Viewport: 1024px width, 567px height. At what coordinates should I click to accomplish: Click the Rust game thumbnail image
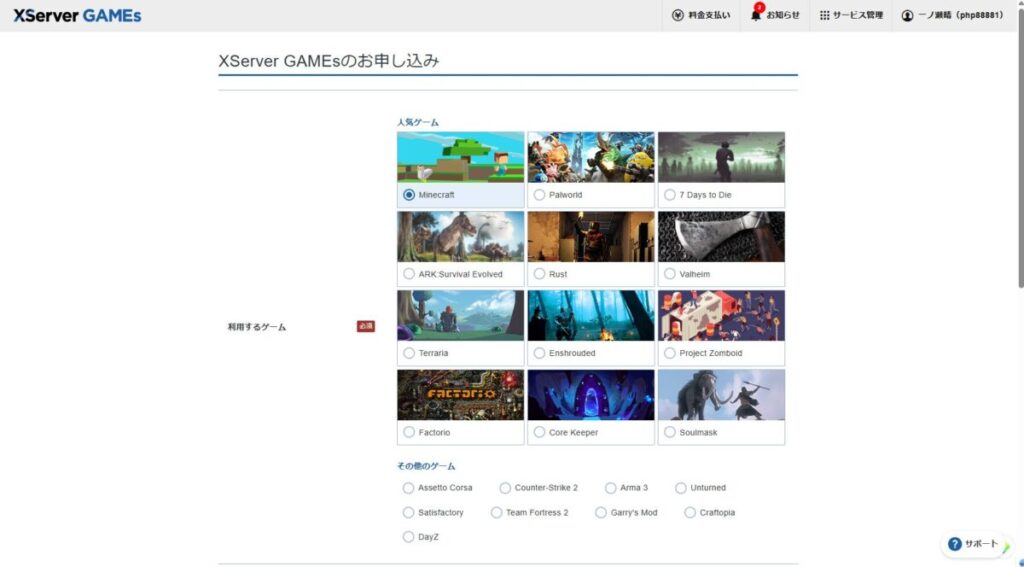click(x=591, y=236)
